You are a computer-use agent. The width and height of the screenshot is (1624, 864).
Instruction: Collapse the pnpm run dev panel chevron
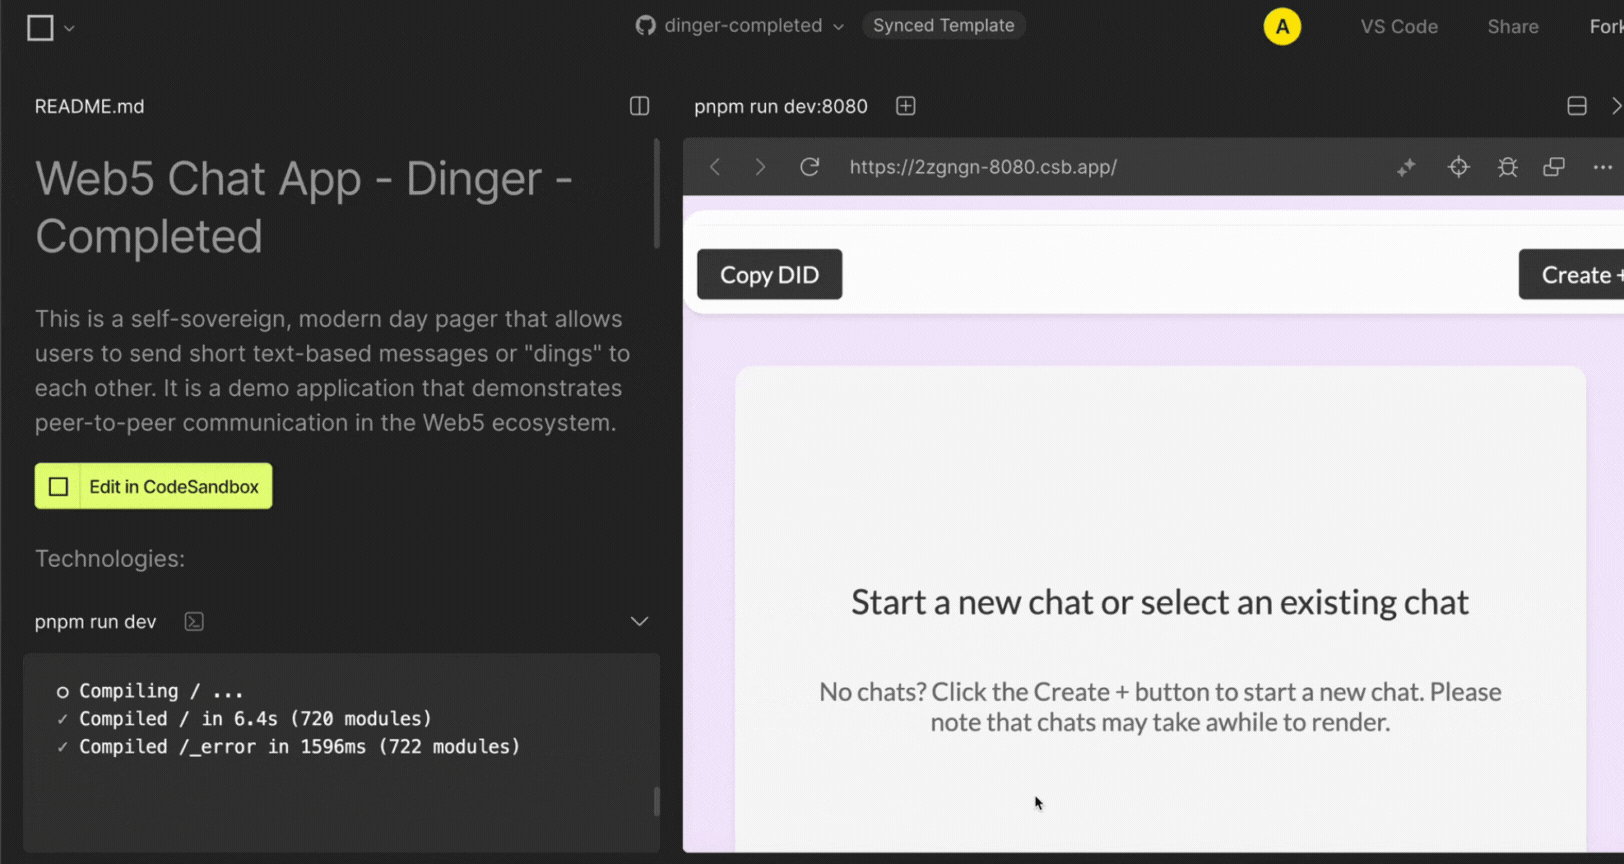point(640,622)
